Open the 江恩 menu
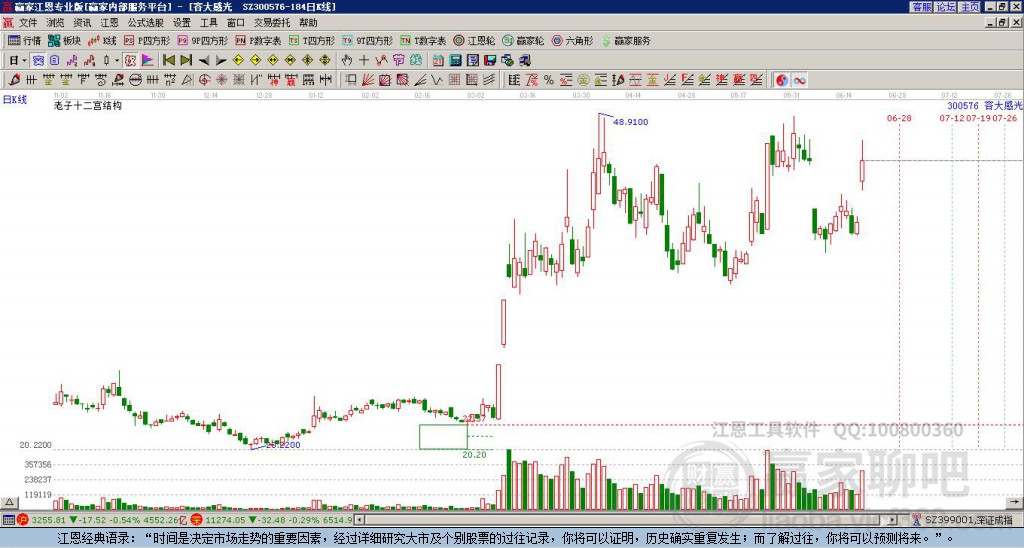1024x548 pixels. pyautogui.click(x=109, y=23)
